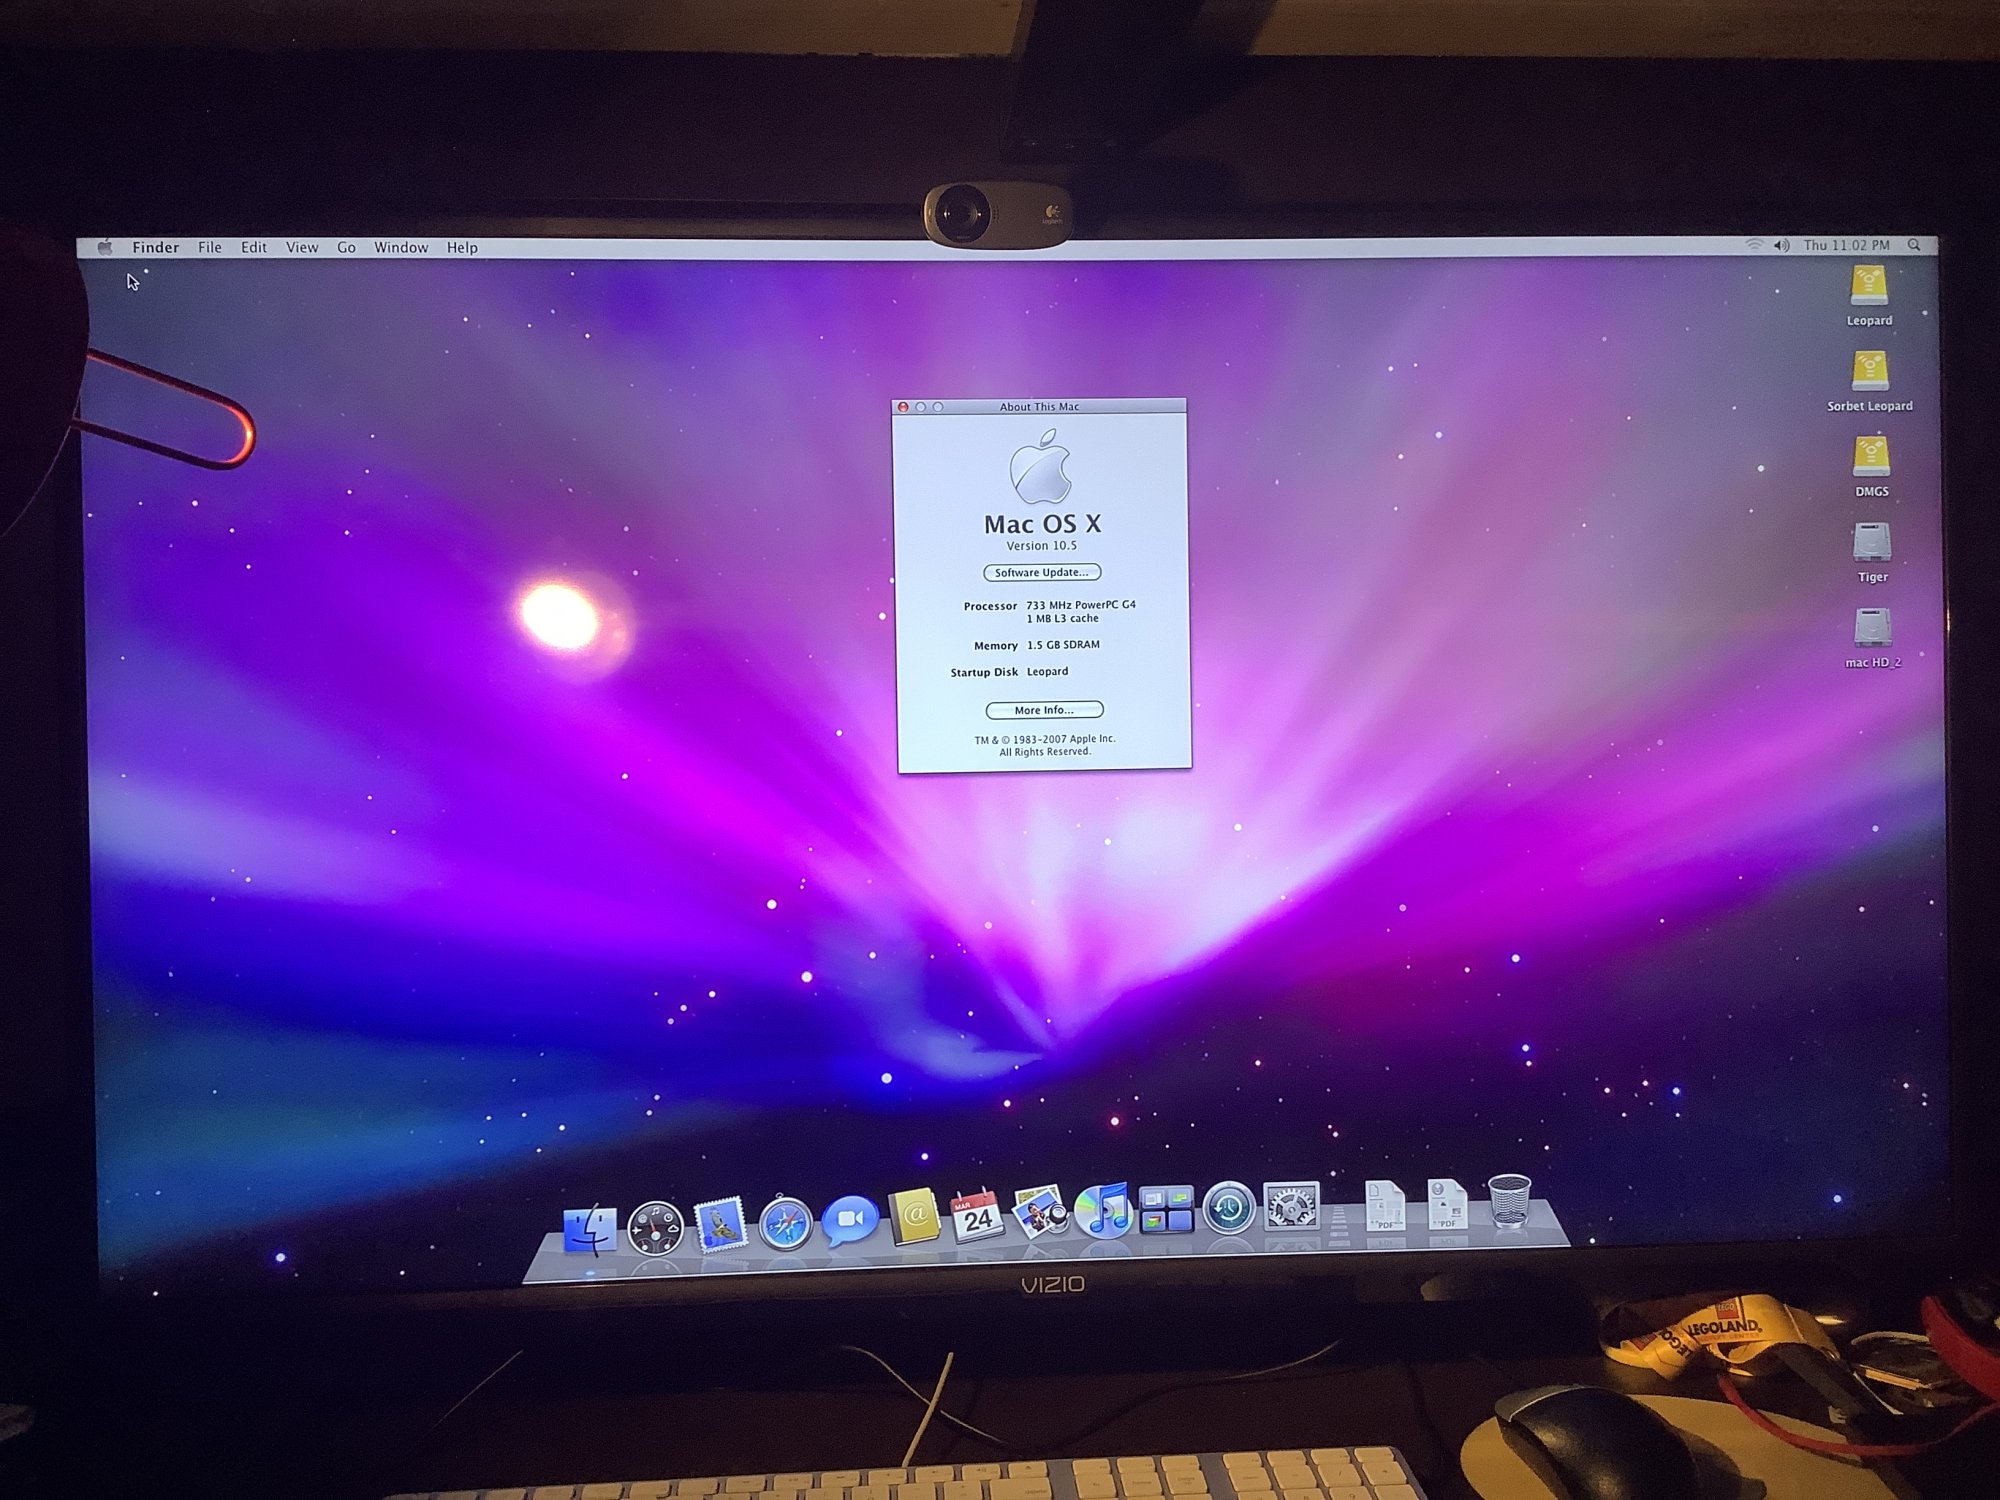Open the document stack next to the Trash
Screen dimensions: 2000x1500
coord(1446,1203)
